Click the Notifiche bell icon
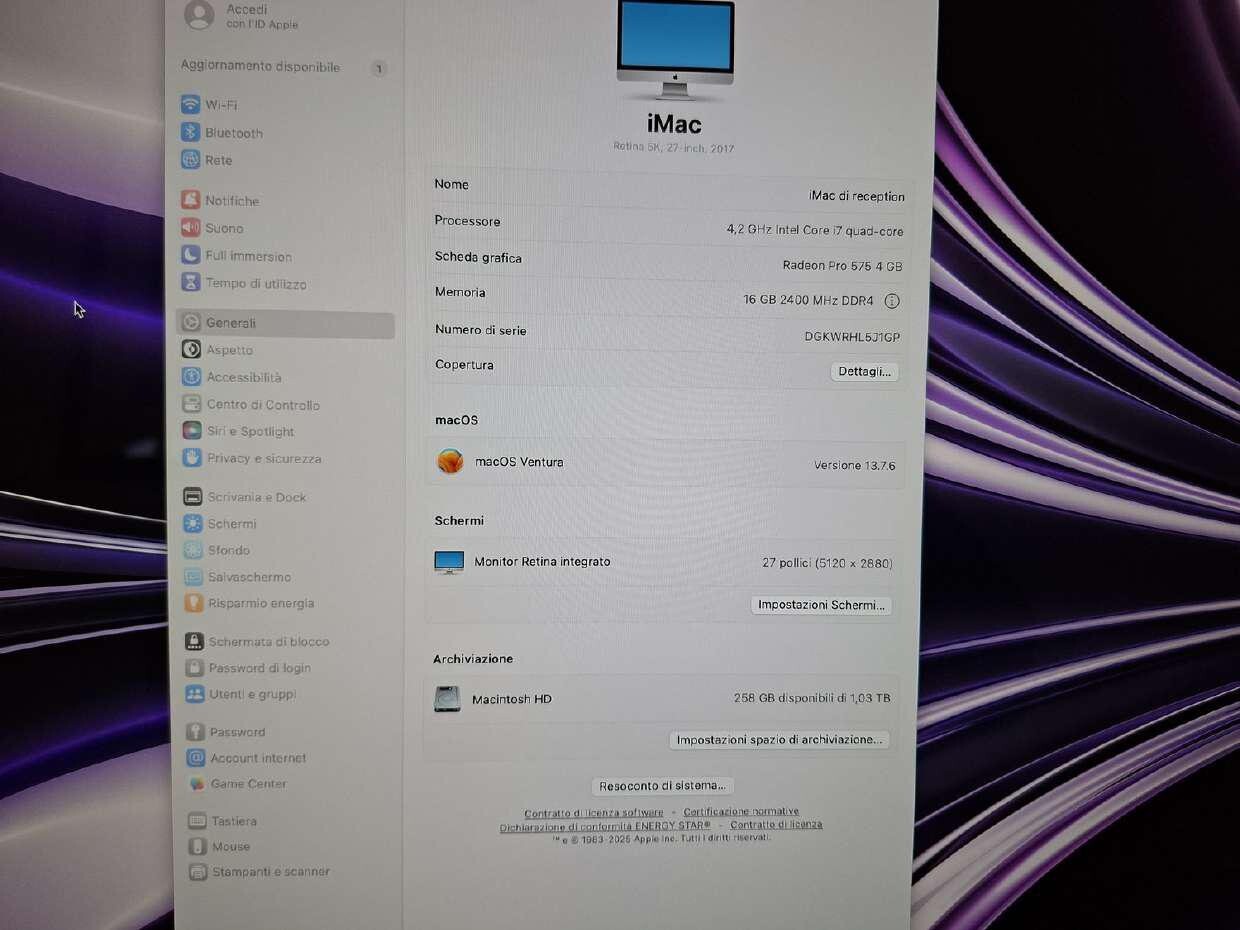The width and height of the screenshot is (1240, 930). 190,200
